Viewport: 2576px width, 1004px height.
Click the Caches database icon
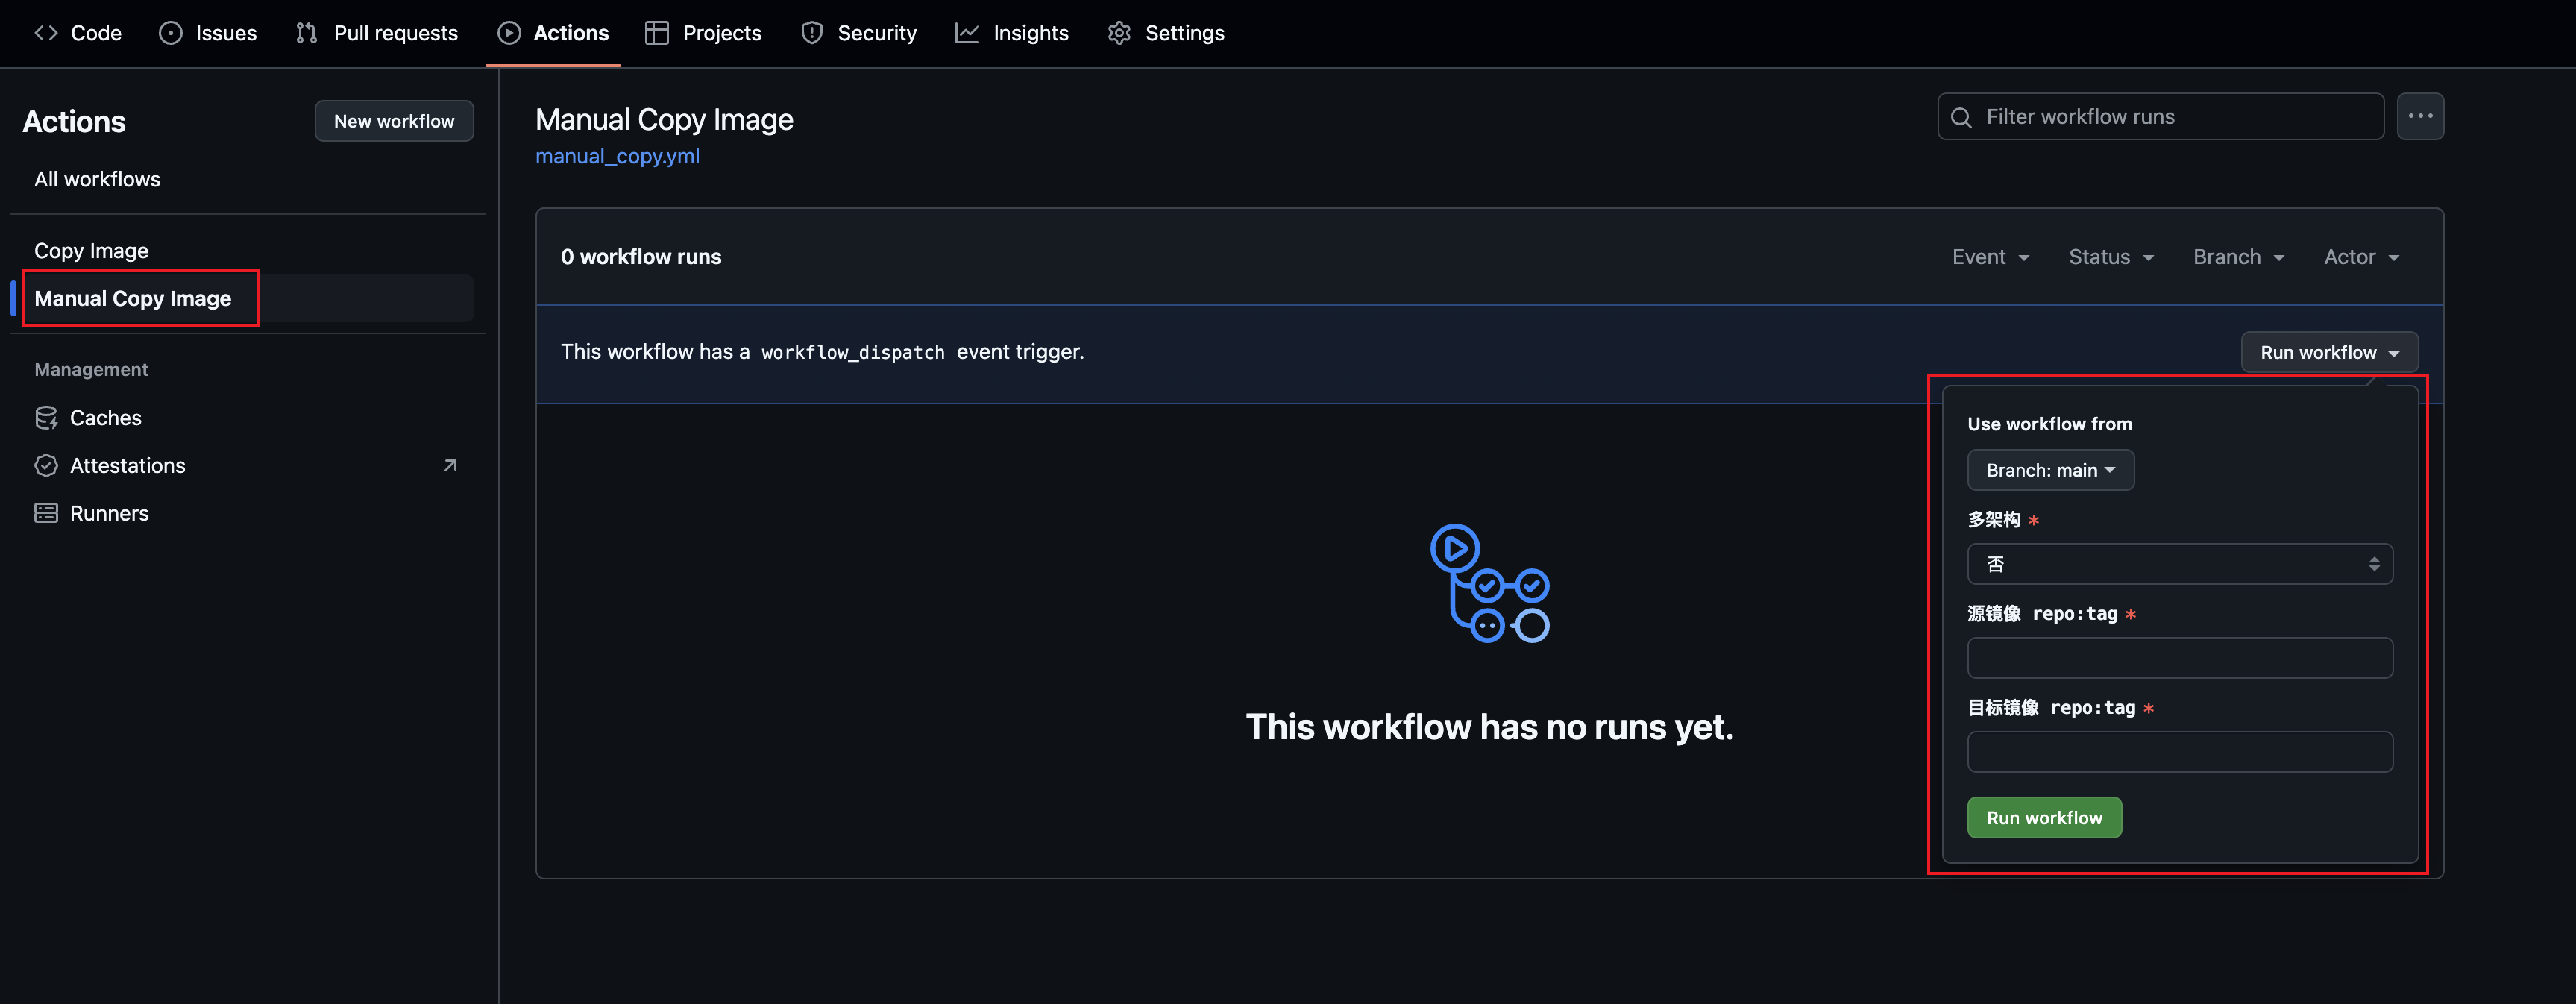pyautogui.click(x=46, y=418)
